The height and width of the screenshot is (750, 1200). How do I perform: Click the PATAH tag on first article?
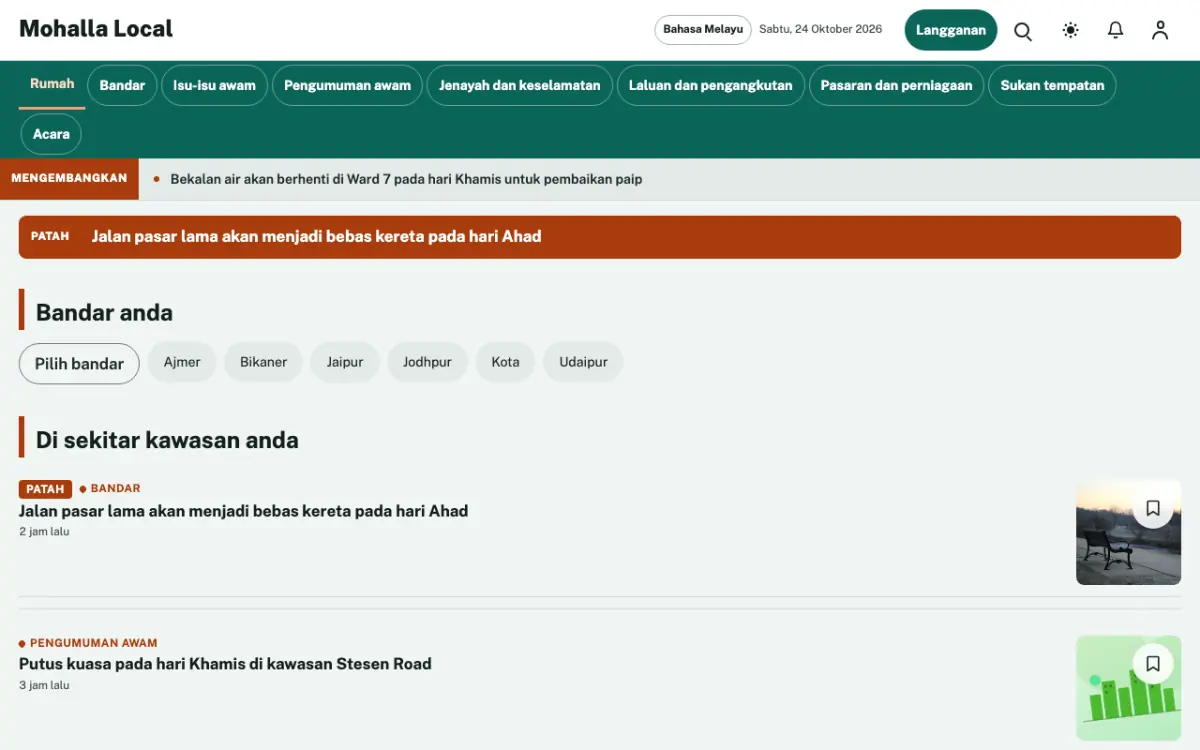click(x=45, y=489)
